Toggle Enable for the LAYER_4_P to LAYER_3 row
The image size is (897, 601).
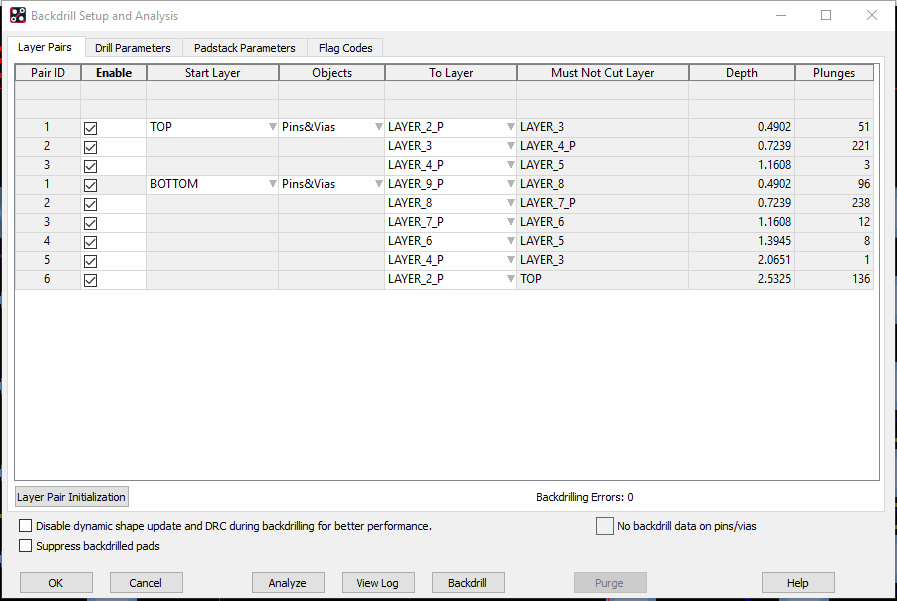pos(90,261)
